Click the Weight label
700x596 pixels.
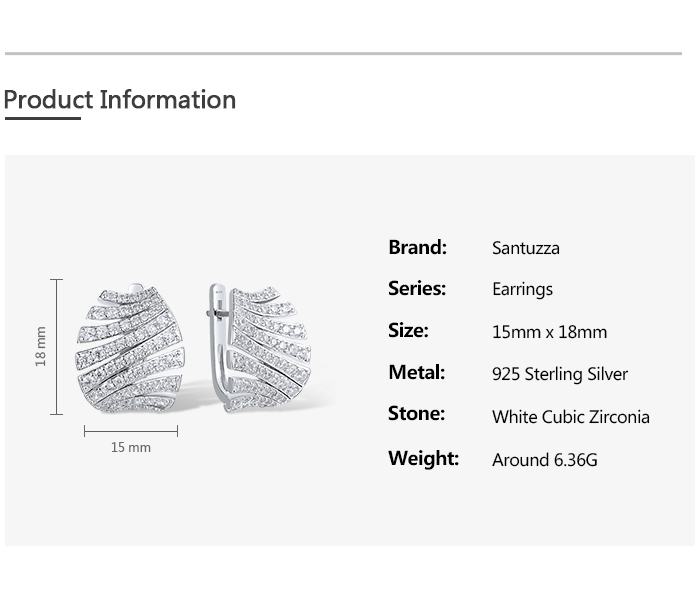423,459
